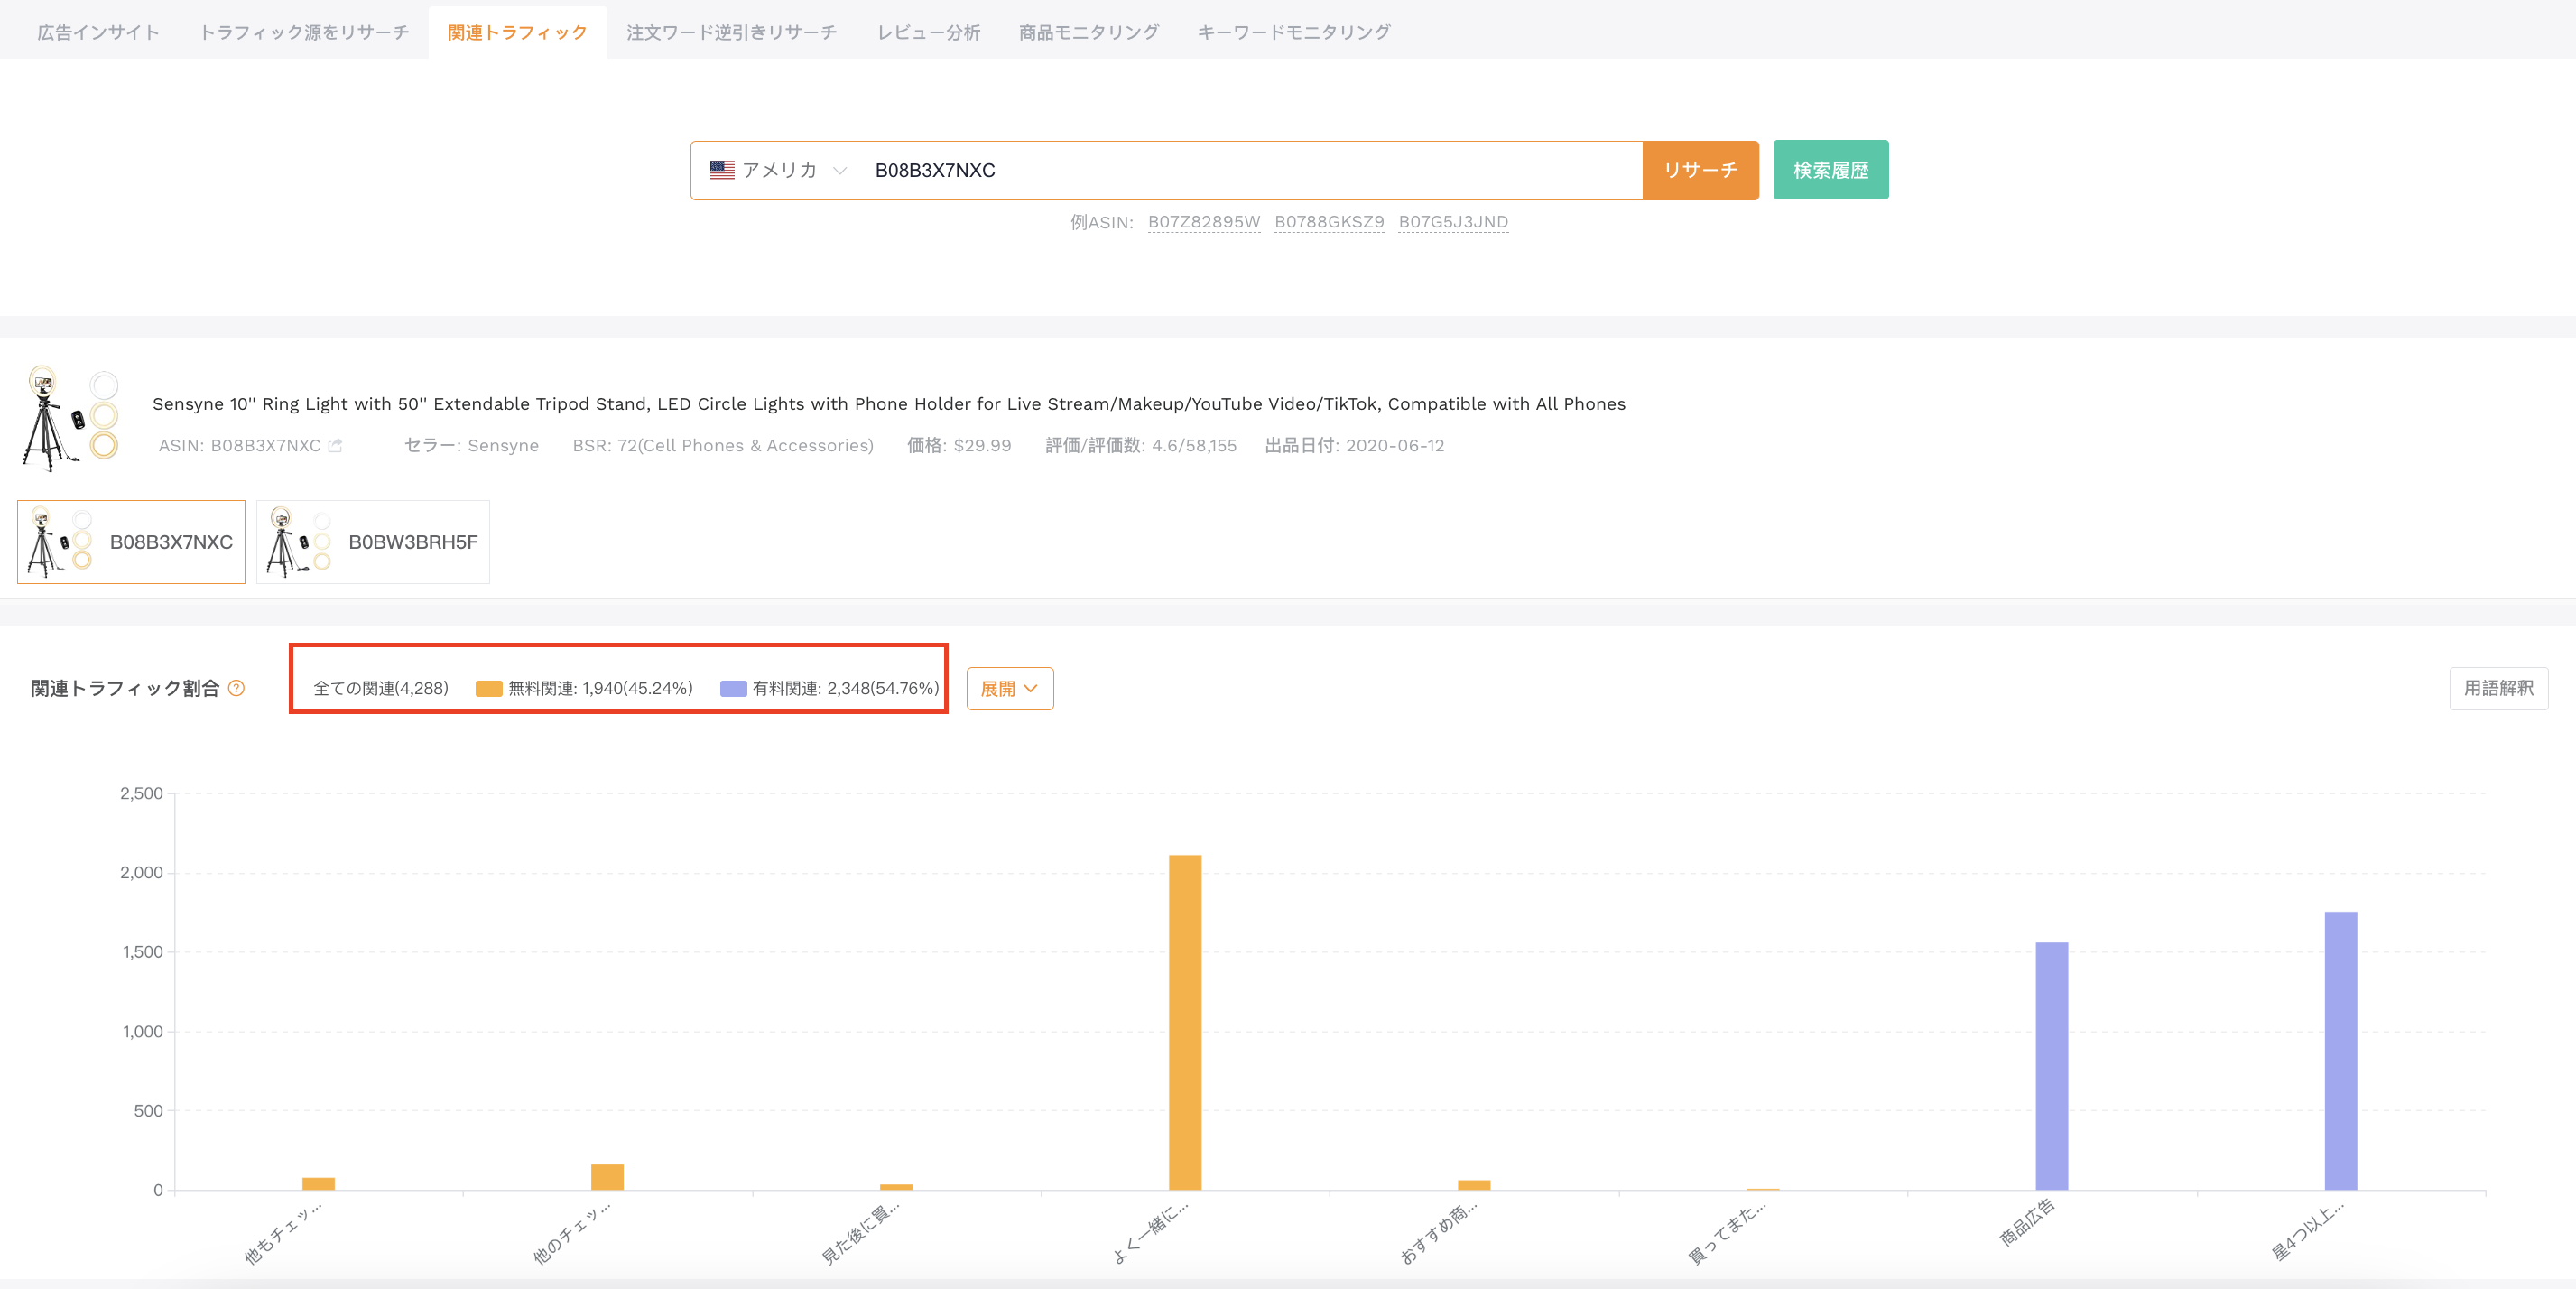This screenshot has height=1289, width=2576.
Task: Click 評価/評価数: 4.6/58,155 text
Action: click(x=1140, y=446)
